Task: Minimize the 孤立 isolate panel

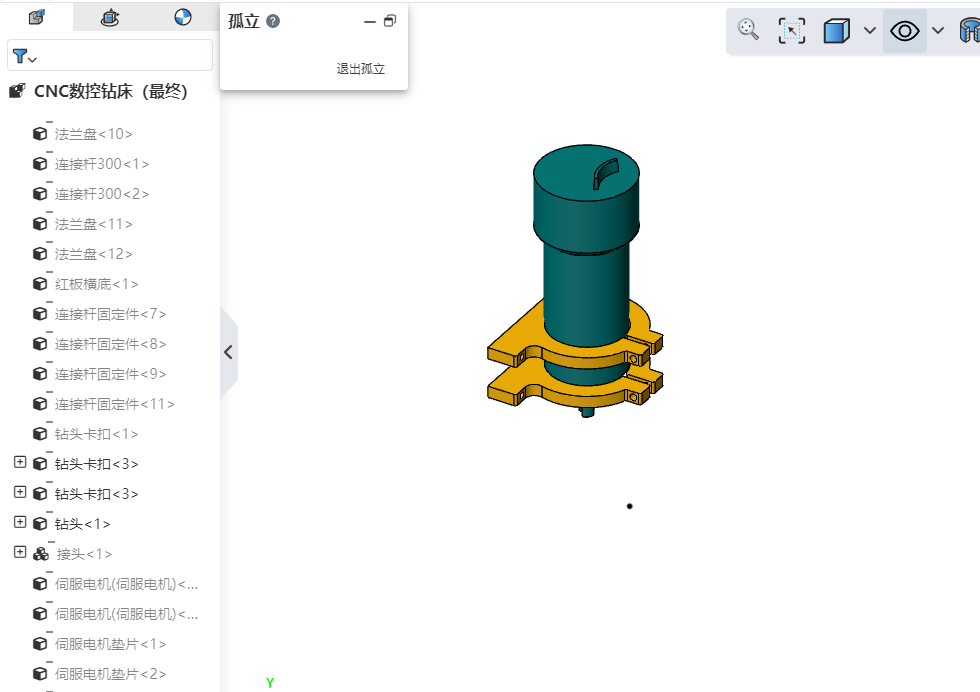Action: click(x=369, y=21)
